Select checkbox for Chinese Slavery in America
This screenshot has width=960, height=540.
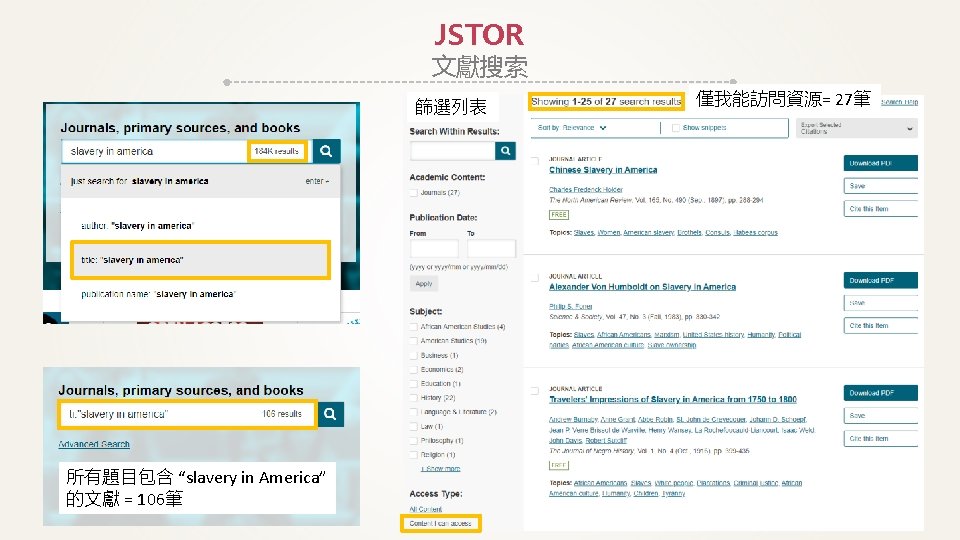click(x=535, y=161)
